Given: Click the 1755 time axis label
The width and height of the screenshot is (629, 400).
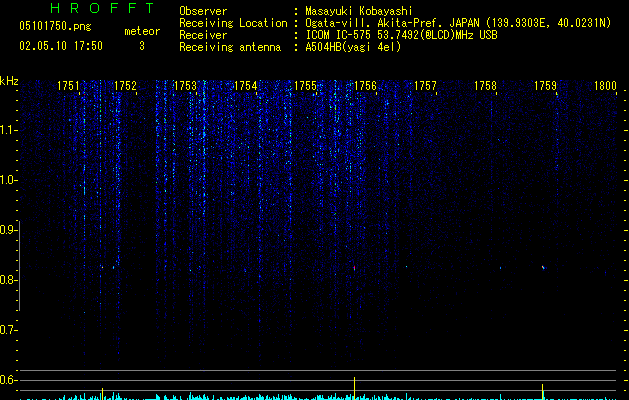Looking at the screenshot, I should coord(305,86).
